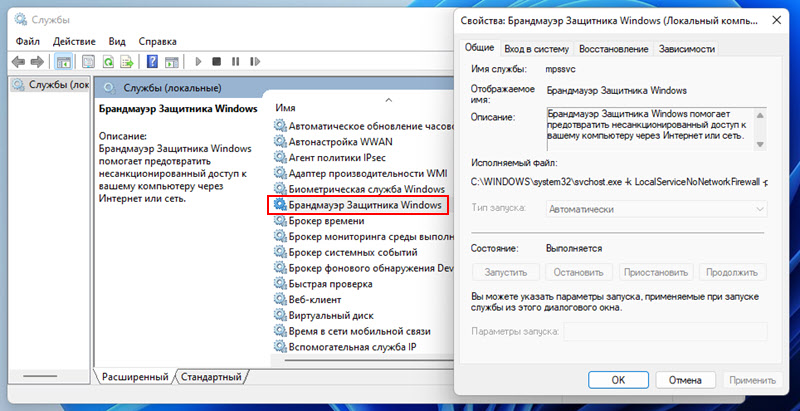Click the Back arrow in the toolbar
Image resolution: width=800 pixels, height=411 pixels.
[18, 62]
